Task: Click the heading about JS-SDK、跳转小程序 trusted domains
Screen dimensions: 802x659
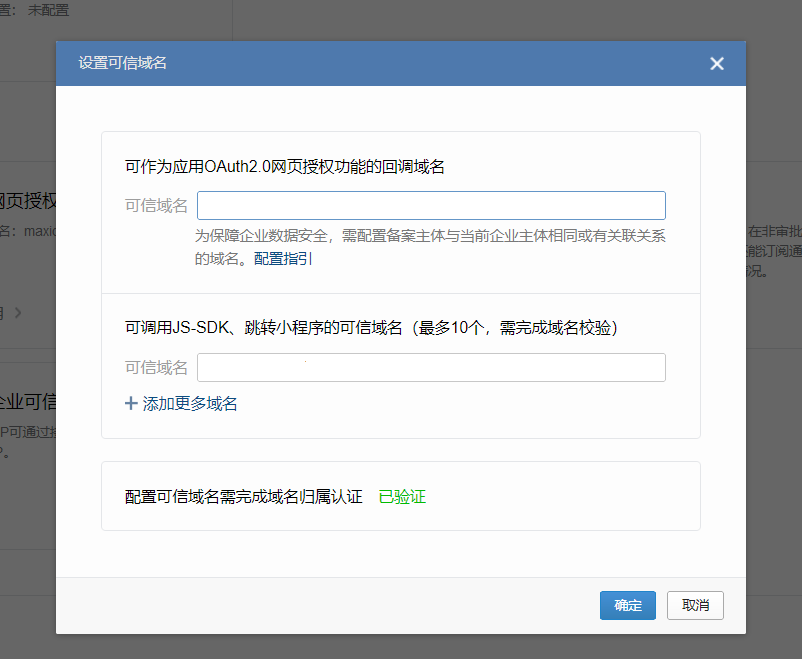Action: tap(371, 327)
